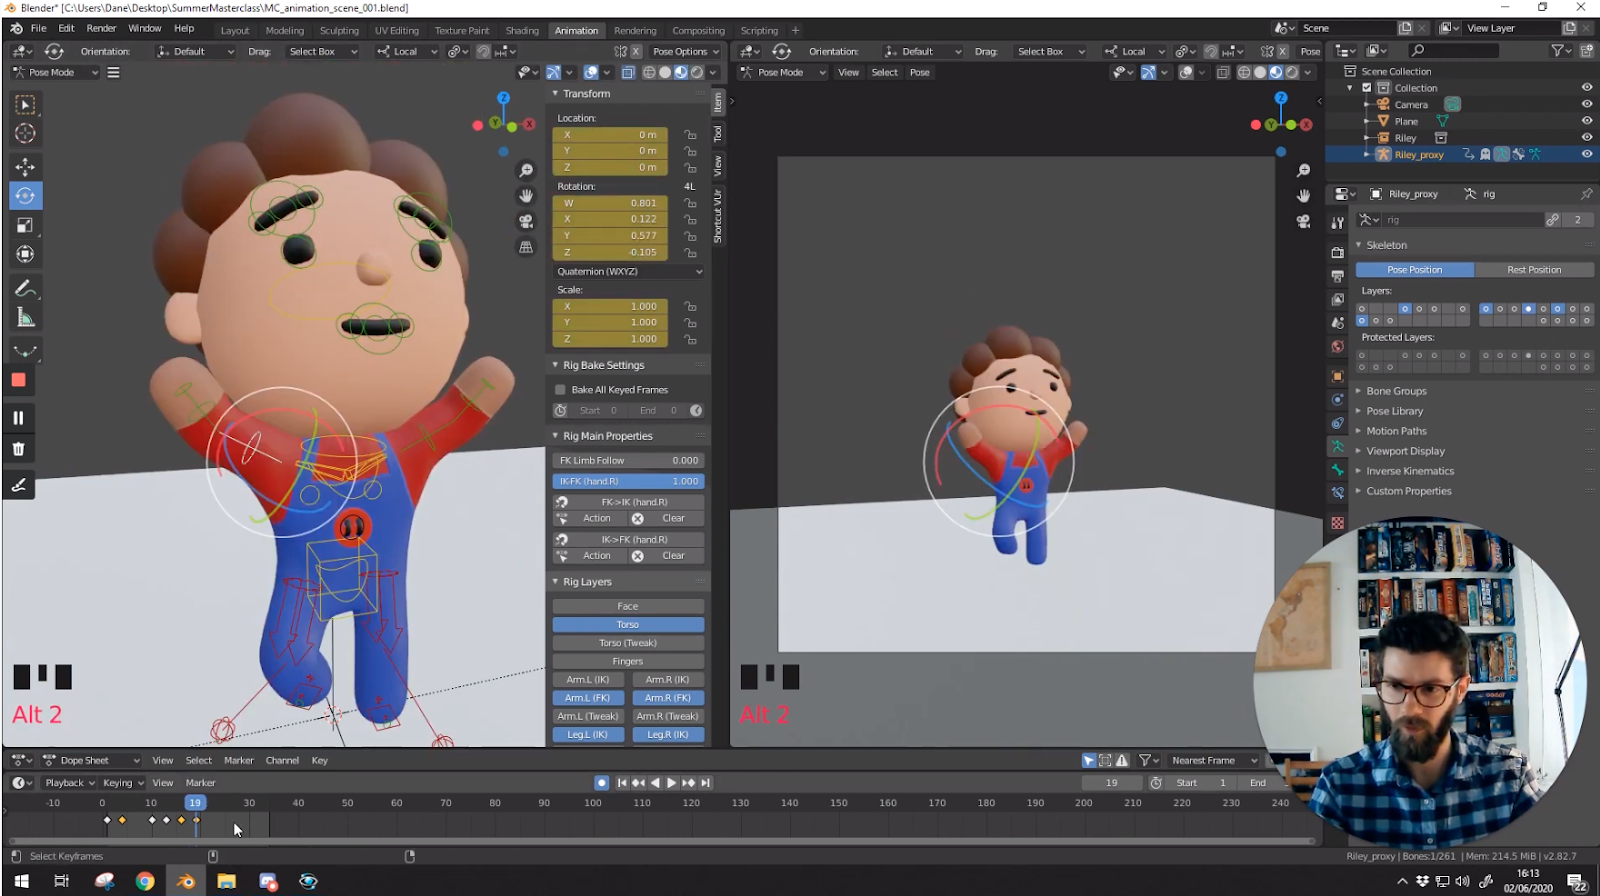Adjust the FK Limb Follow slider

click(x=628, y=461)
